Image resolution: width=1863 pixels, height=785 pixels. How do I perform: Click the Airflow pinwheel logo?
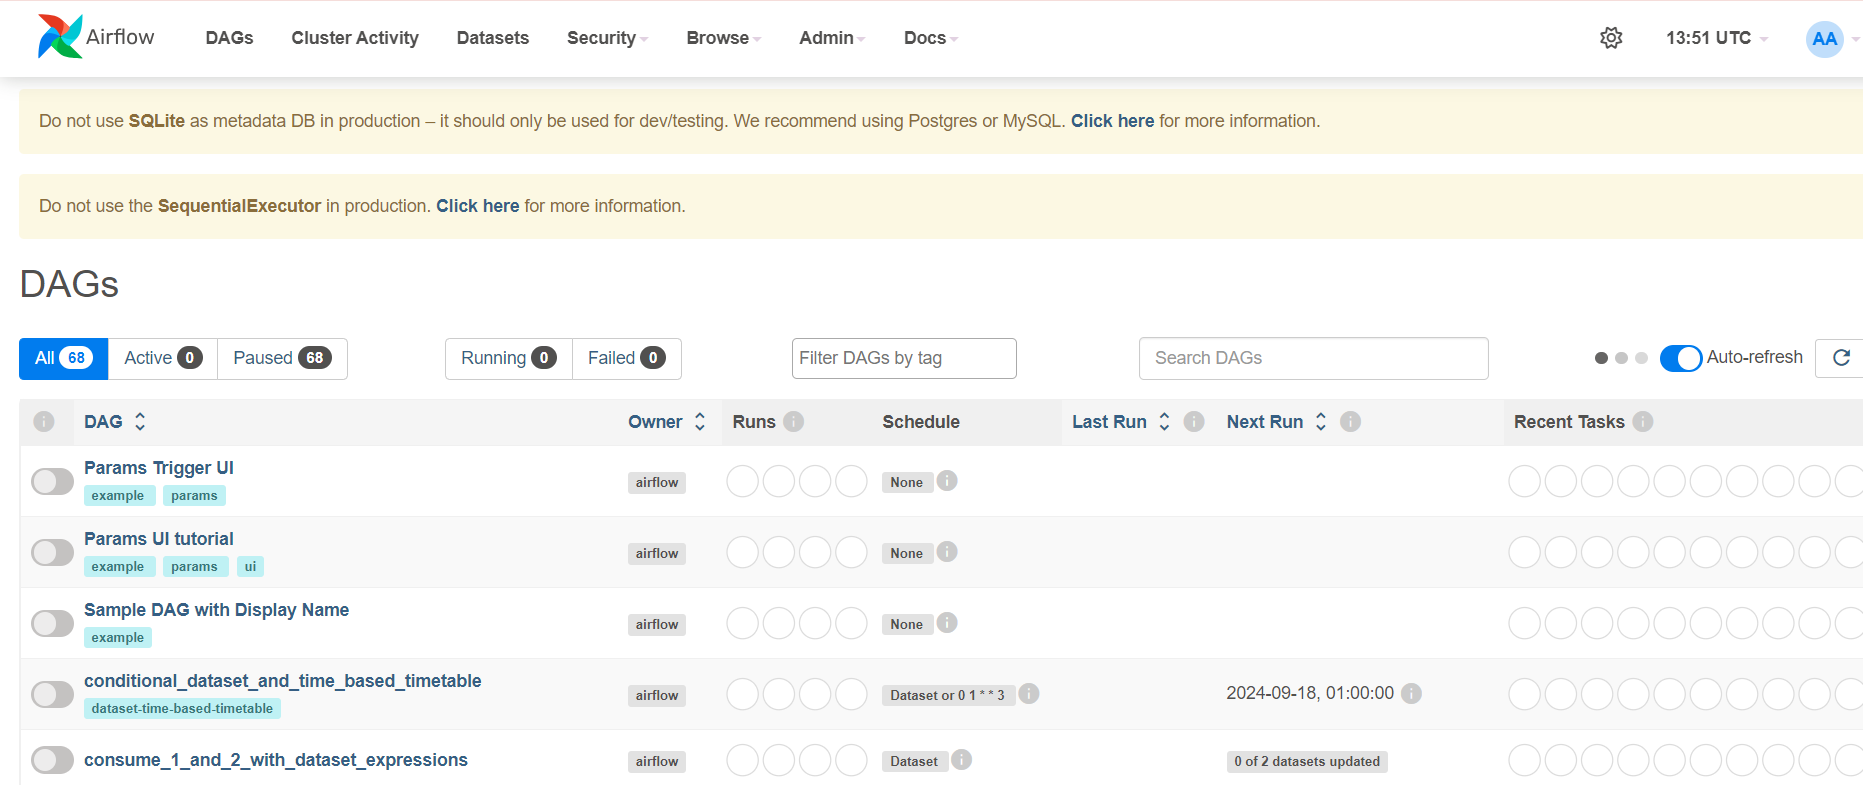pyautogui.click(x=60, y=37)
